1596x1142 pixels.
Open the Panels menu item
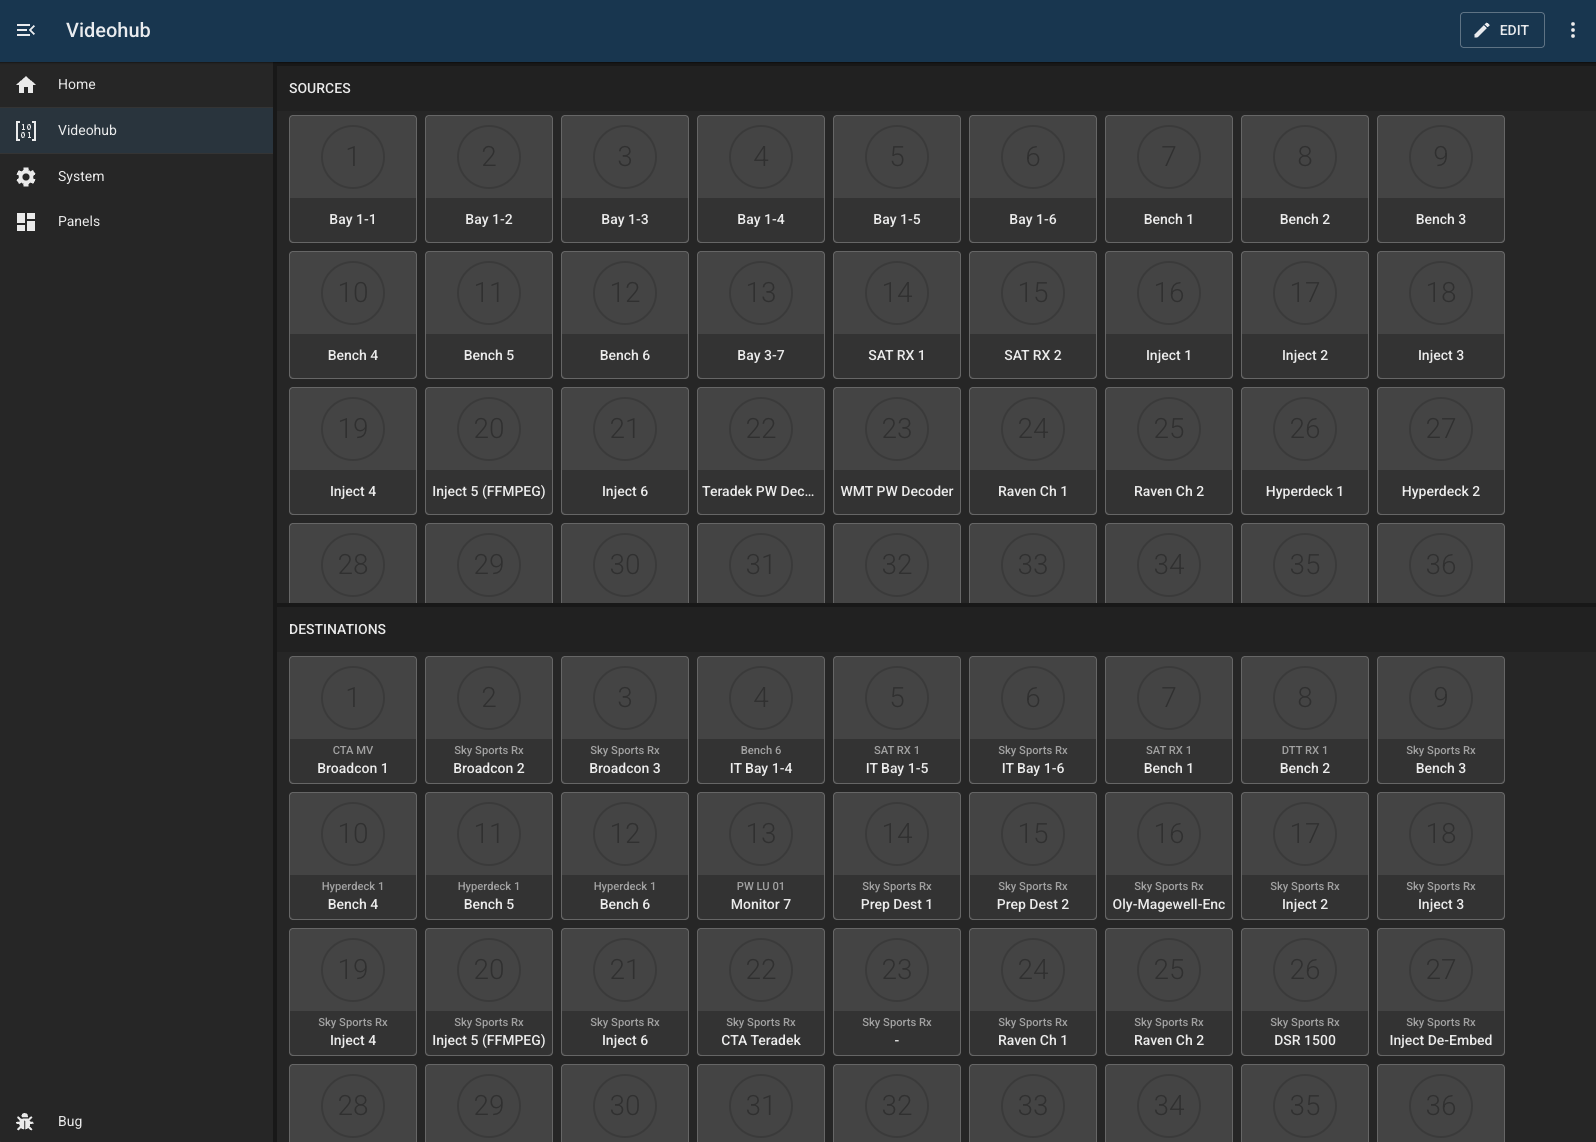[79, 222]
